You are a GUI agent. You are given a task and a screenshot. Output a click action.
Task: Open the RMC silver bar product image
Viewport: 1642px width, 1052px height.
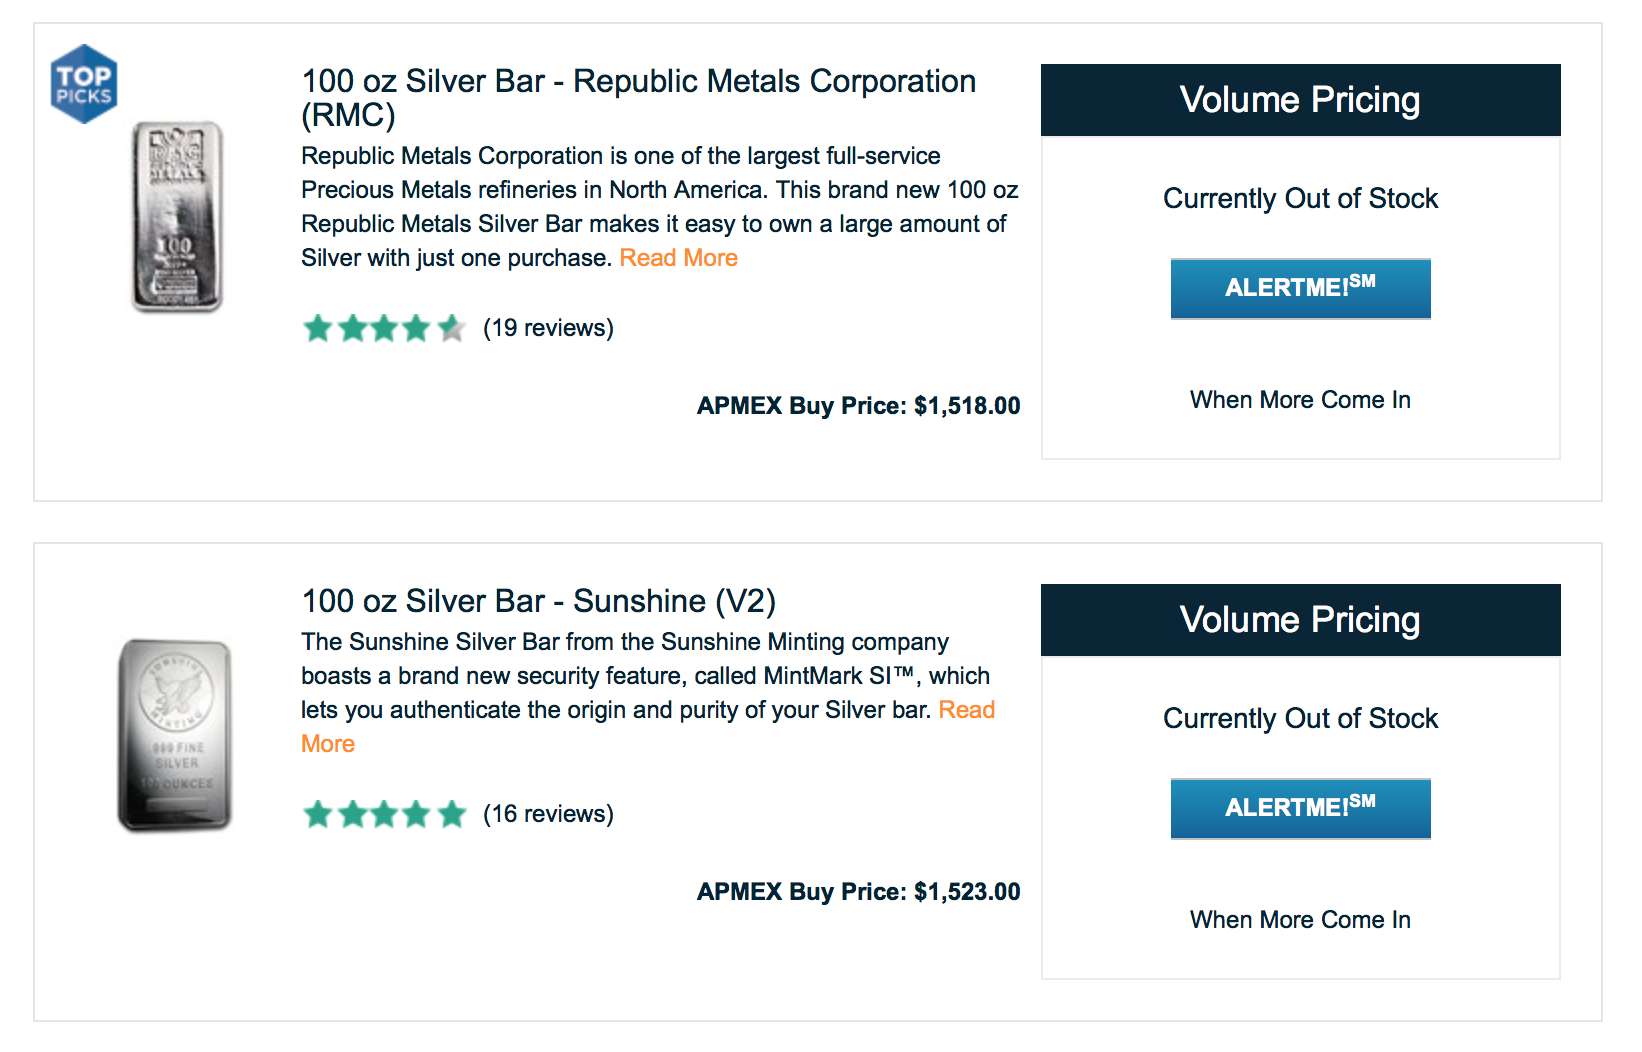(177, 217)
